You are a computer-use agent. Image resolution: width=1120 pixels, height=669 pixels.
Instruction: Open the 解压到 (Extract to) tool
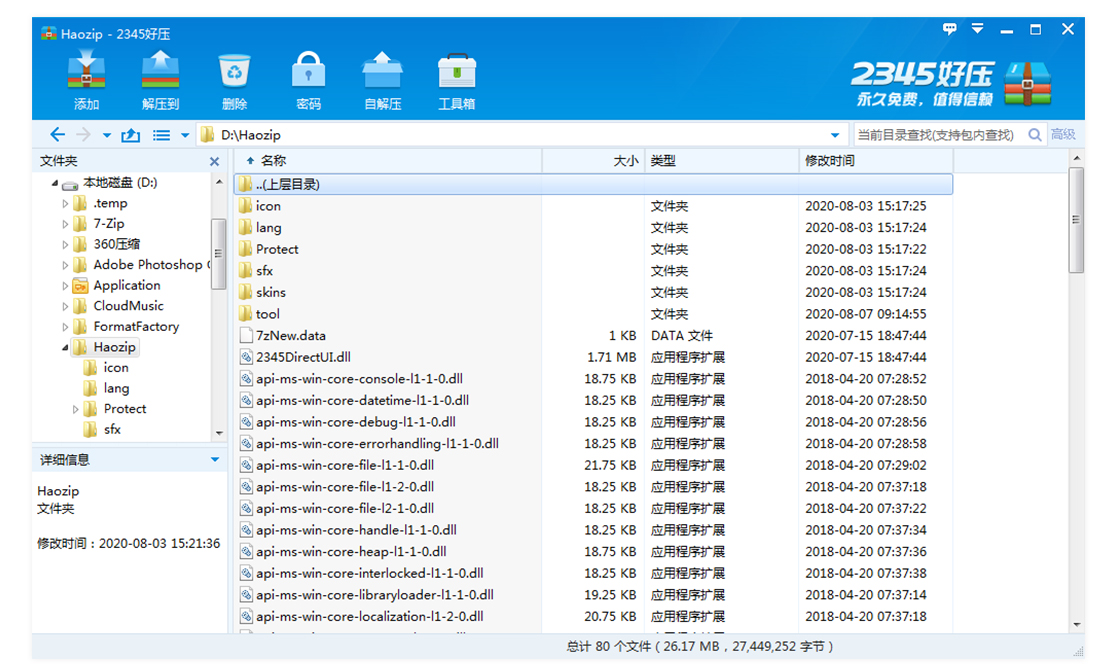[161, 79]
